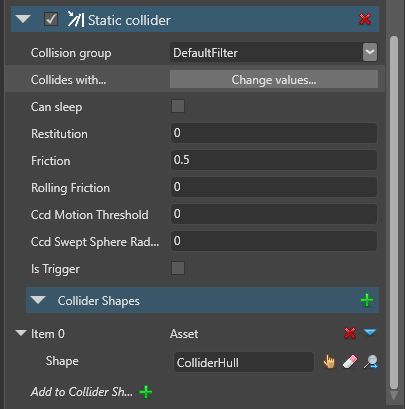The height and width of the screenshot is (409, 405).
Task: Add a new Collider Shape with plus icon
Action: pos(367,300)
